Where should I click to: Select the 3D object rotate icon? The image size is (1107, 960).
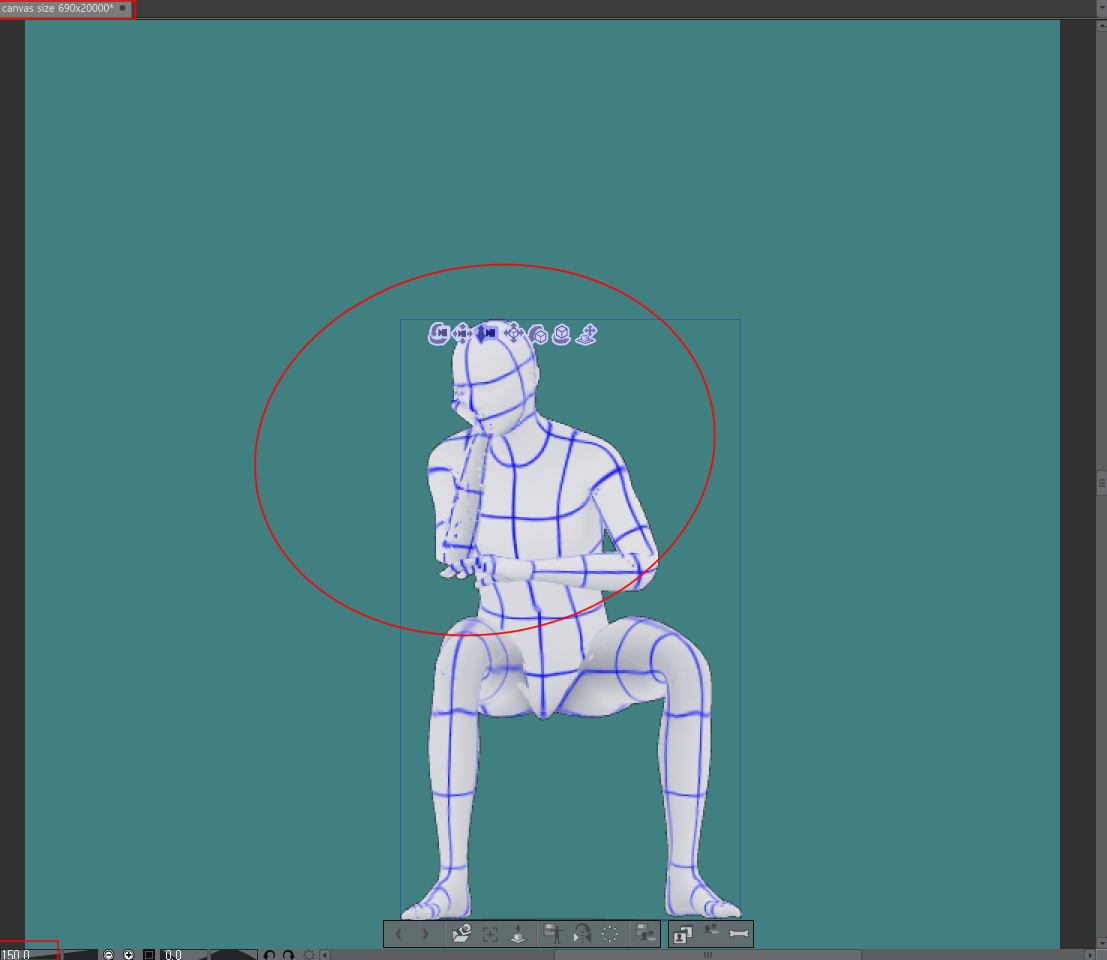[x=538, y=334]
